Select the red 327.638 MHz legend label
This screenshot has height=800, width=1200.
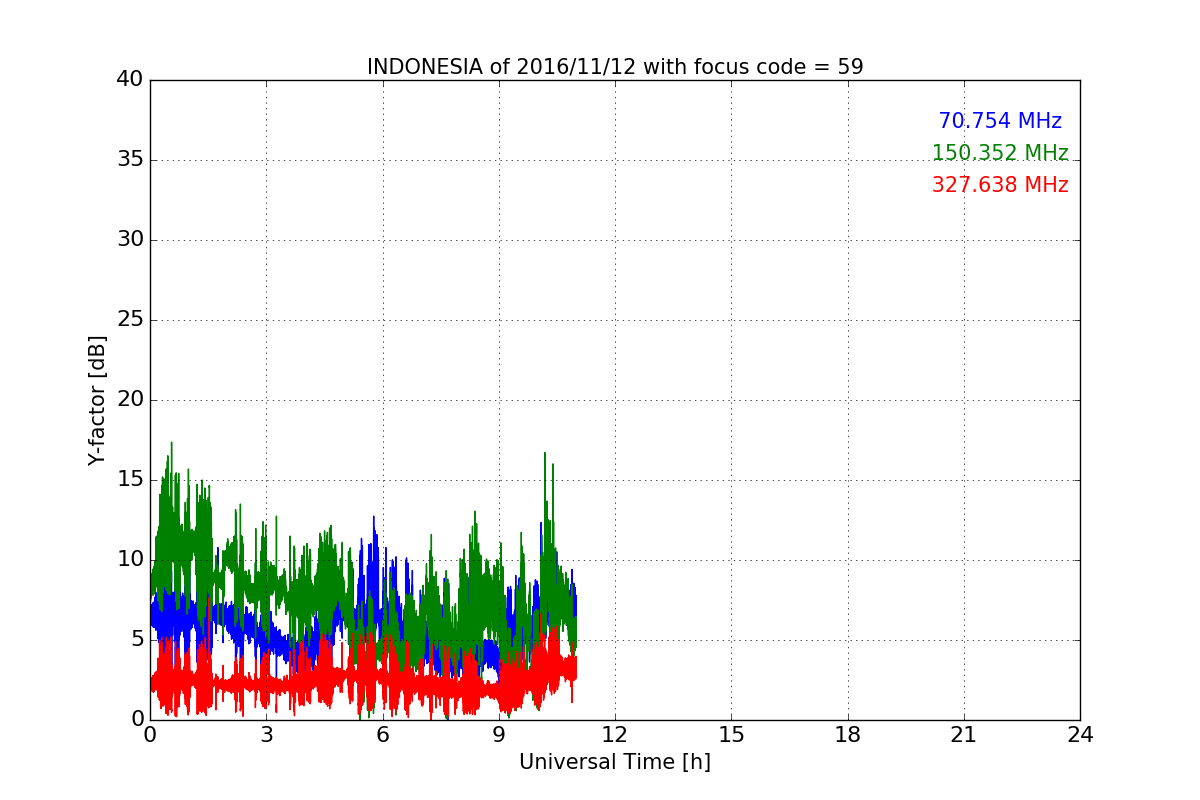(x=1000, y=185)
